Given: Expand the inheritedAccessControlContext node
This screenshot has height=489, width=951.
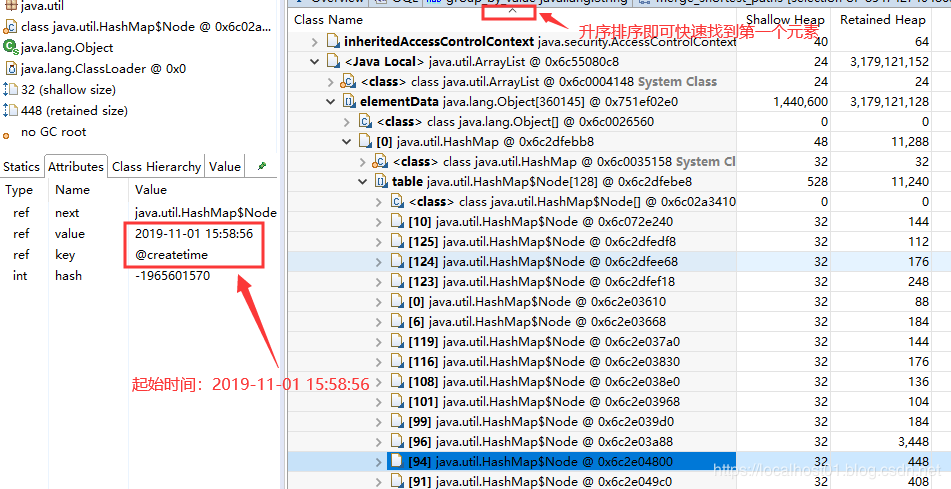Looking at the screenshot, I should coord(315,41).
